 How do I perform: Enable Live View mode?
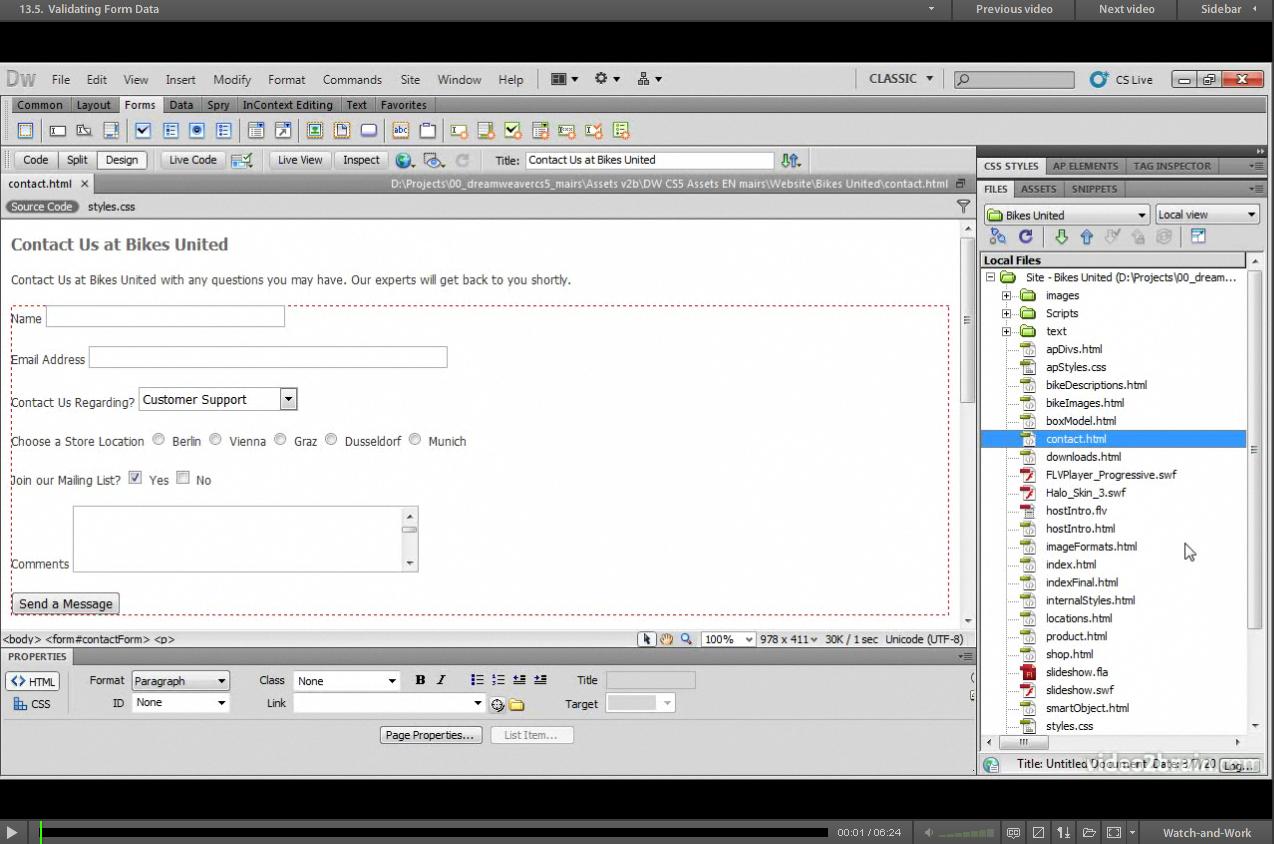298,160
